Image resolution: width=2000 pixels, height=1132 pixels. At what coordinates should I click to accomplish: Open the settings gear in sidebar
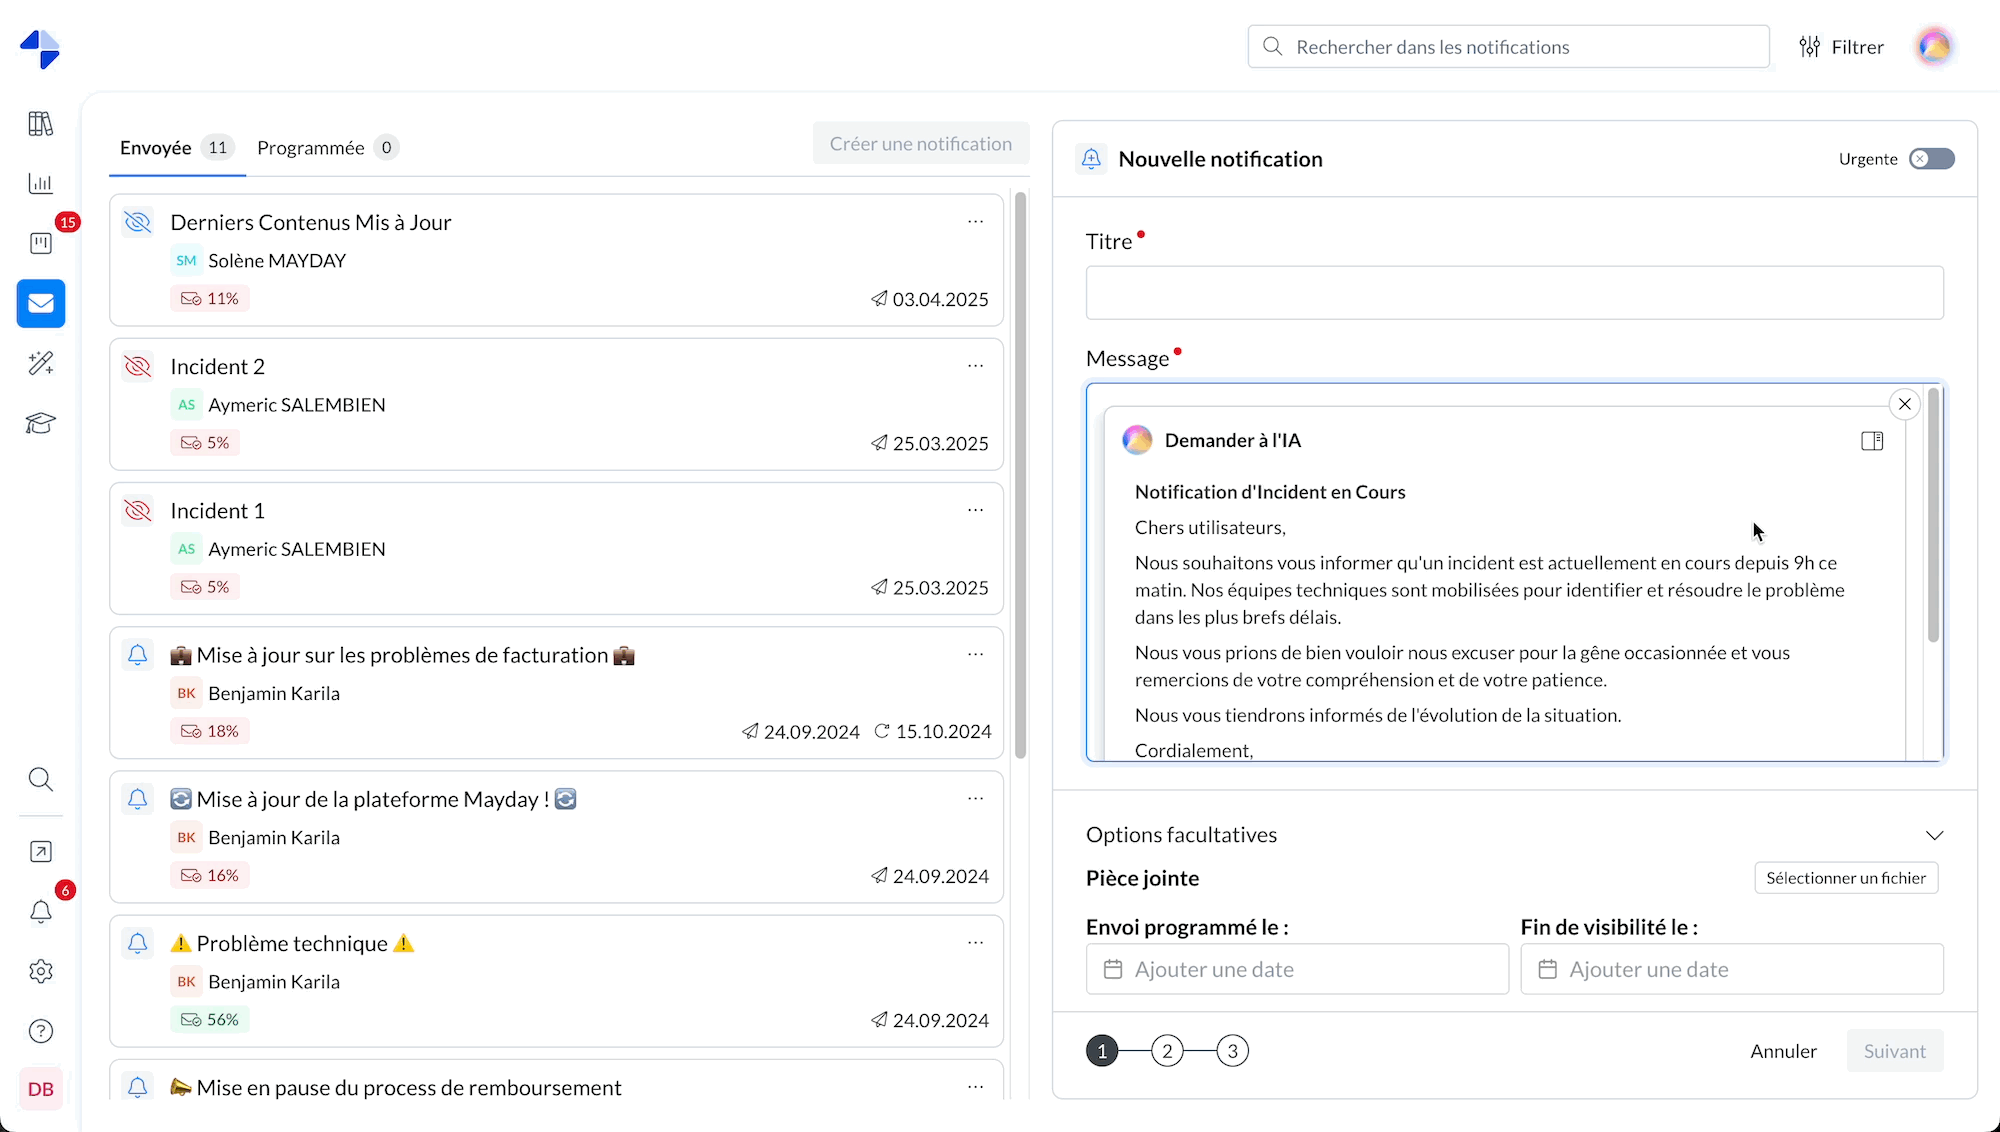click(41, 971)
